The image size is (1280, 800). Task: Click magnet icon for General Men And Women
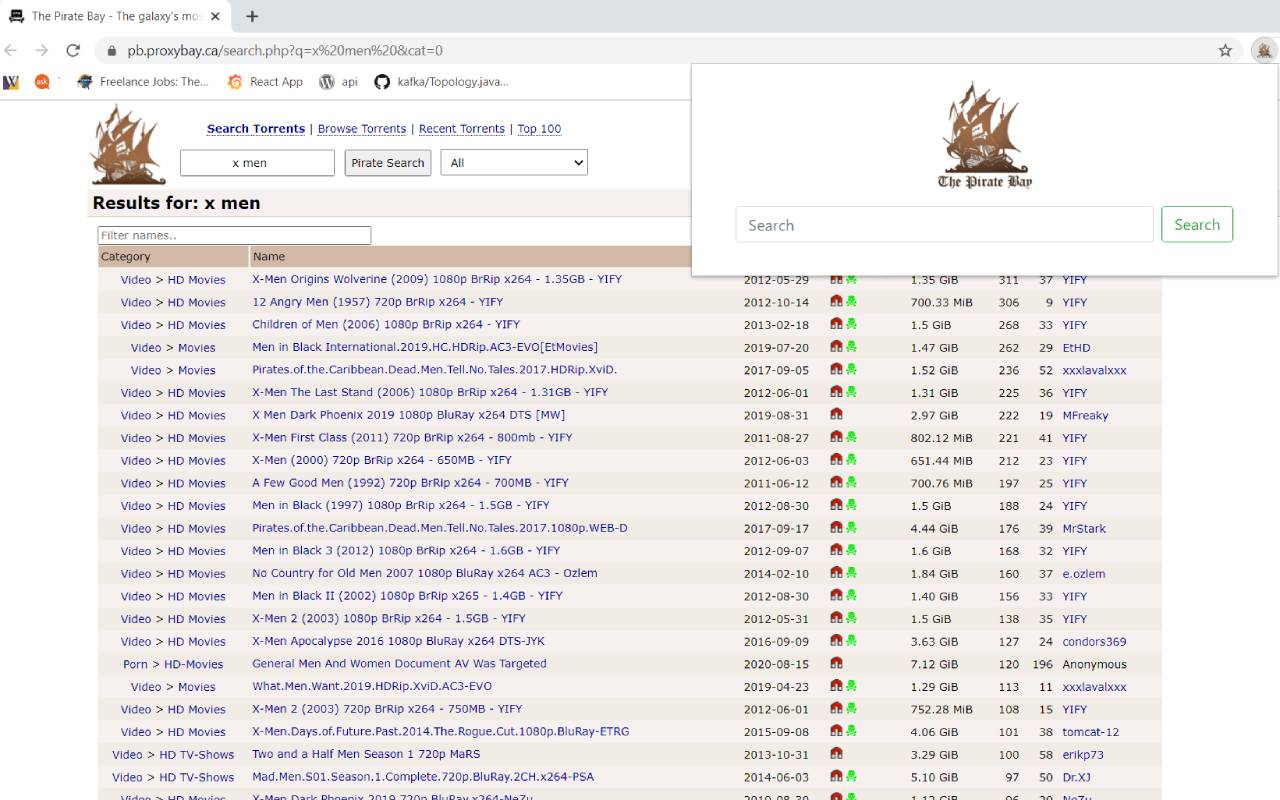[836, 663]
